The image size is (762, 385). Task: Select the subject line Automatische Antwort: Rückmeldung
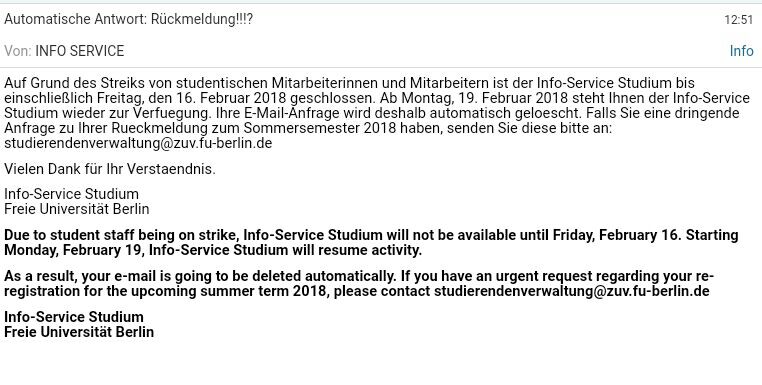pyautogui.click(x=129, y=19)
